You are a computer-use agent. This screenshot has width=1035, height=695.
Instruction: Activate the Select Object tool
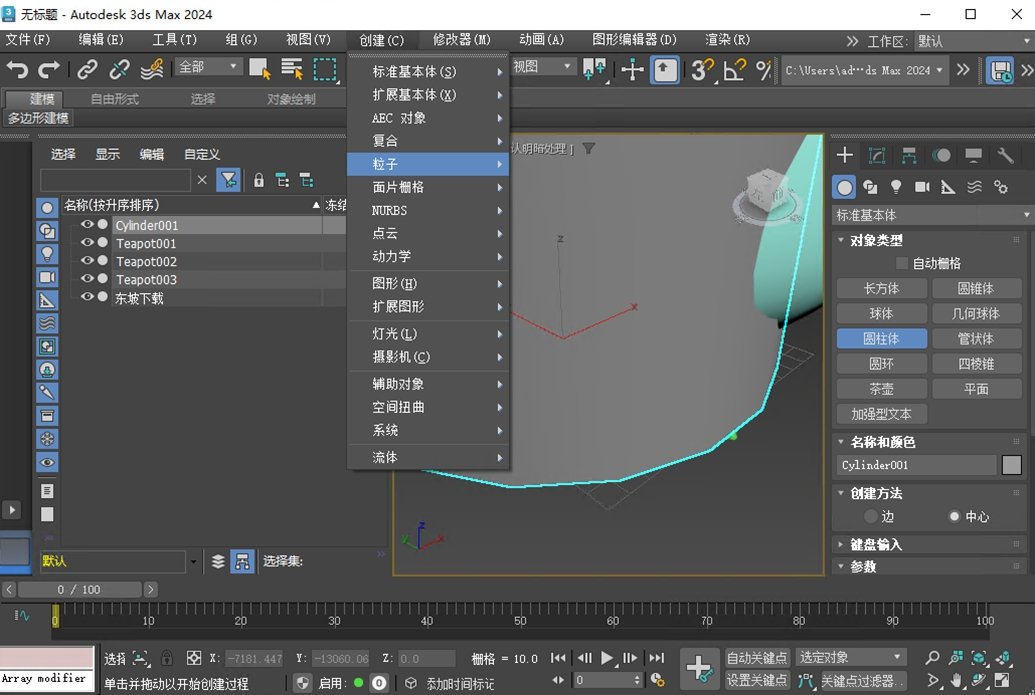click(x=259, y=69)
